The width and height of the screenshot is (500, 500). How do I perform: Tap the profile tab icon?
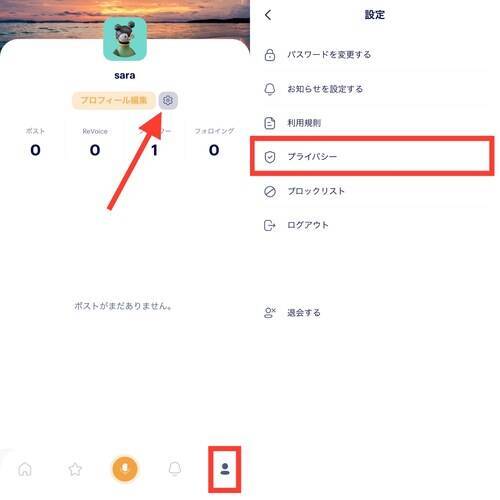click(225, 469)
